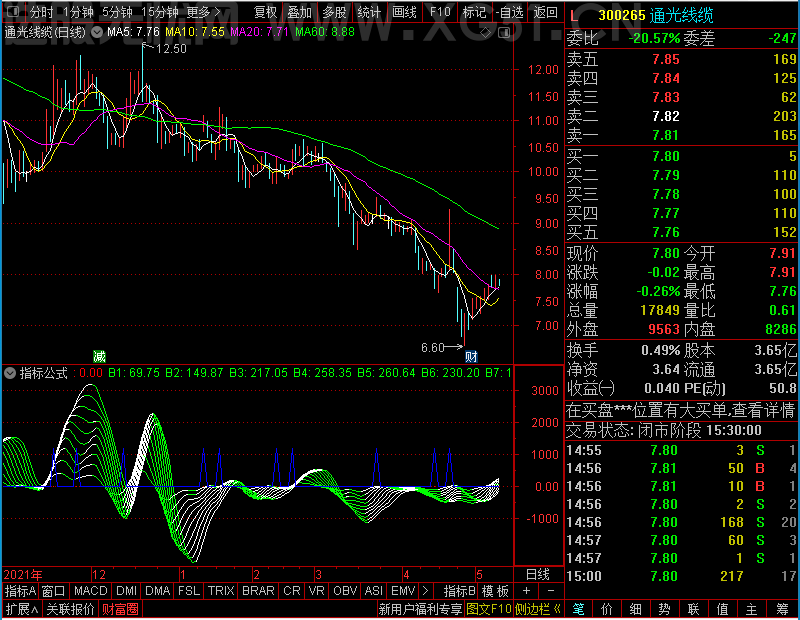Viewport: 800px width, 620px height.
Task: Open the 多股 multi-stock view
Action: (x=334, y=12)
